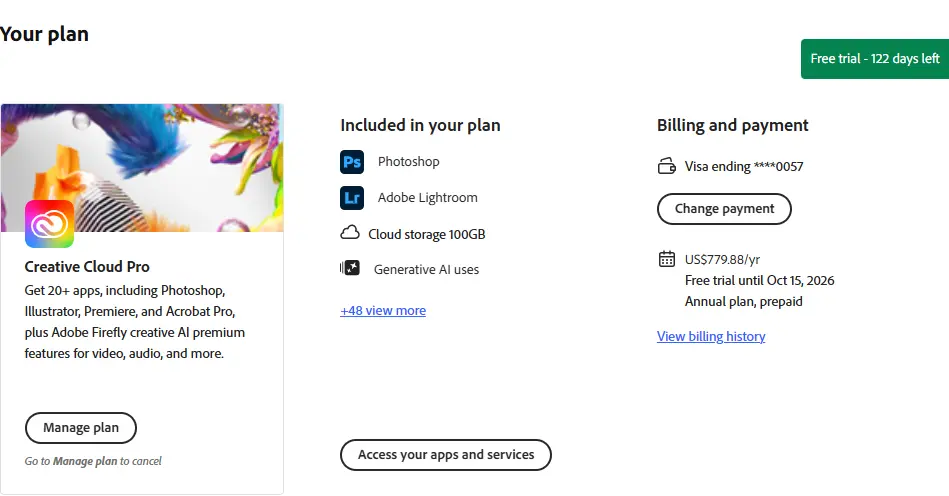This screenshot has height=496, width=949.
Task: Open the Manage plan button
Action: (80, 428)
